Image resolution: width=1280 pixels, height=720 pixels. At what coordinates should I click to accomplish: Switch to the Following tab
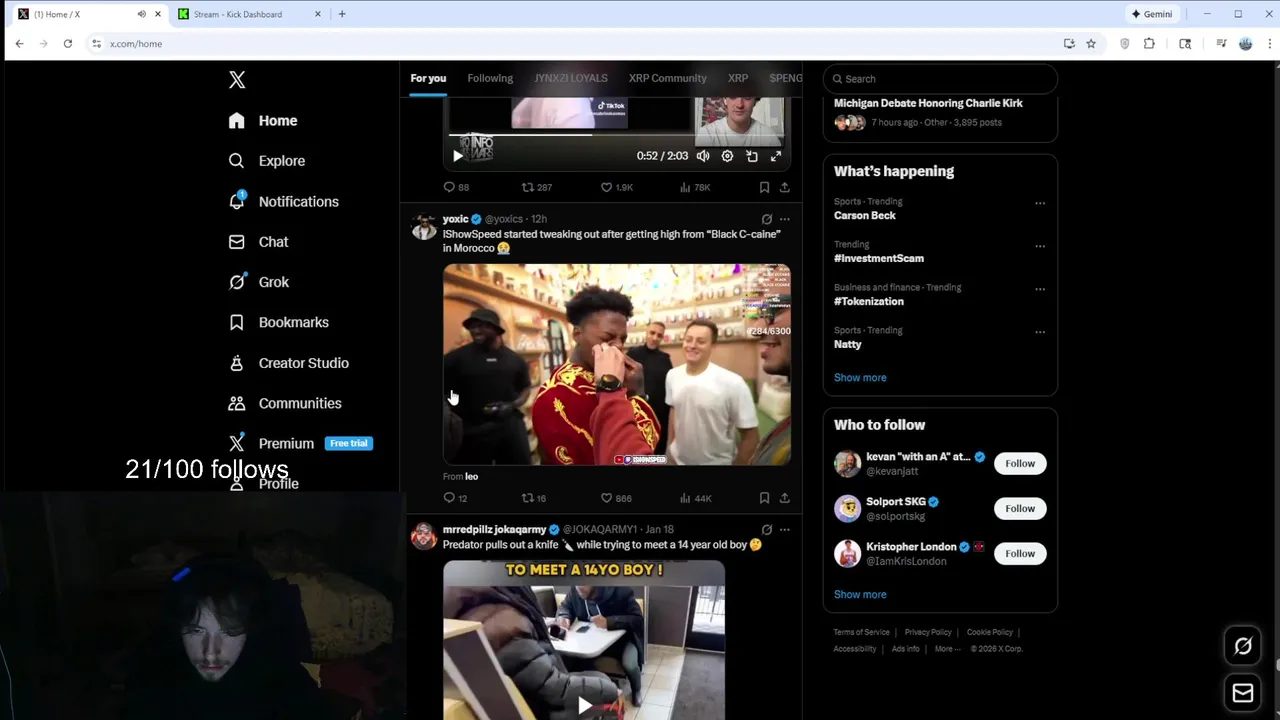[x=490, y=78]
